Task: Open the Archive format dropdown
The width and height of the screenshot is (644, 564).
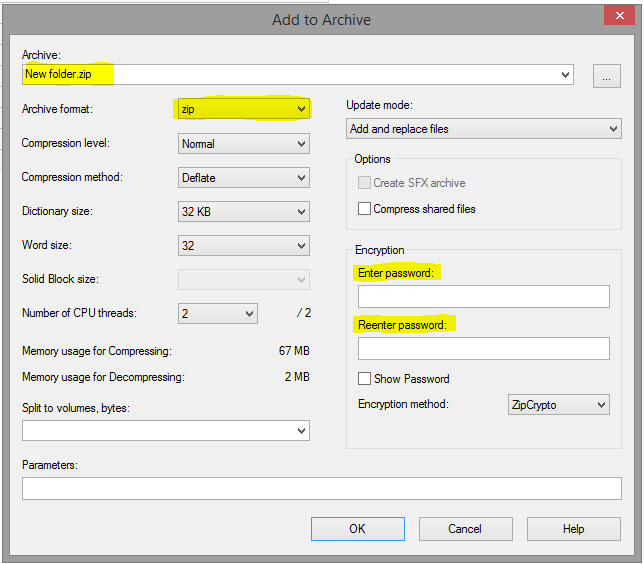Action: tap(243, 109)
